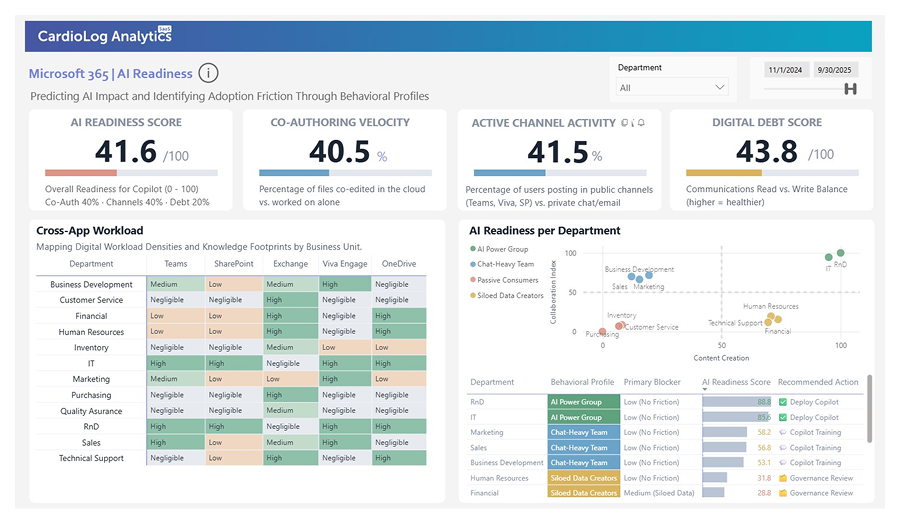Click the 43.8 Digital Debt Score value
The height and width of the screenshot is (524, 900).
coord(767,152)
